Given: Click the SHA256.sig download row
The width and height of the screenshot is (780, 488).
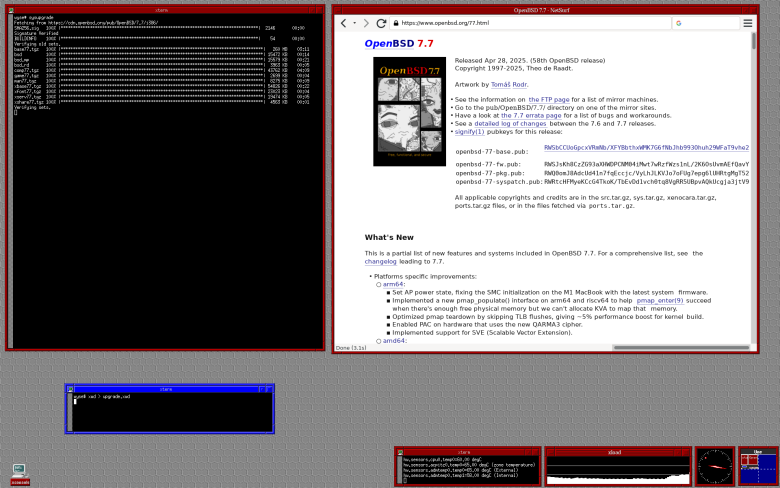Looking at the screenshot, I should [159, 28].
